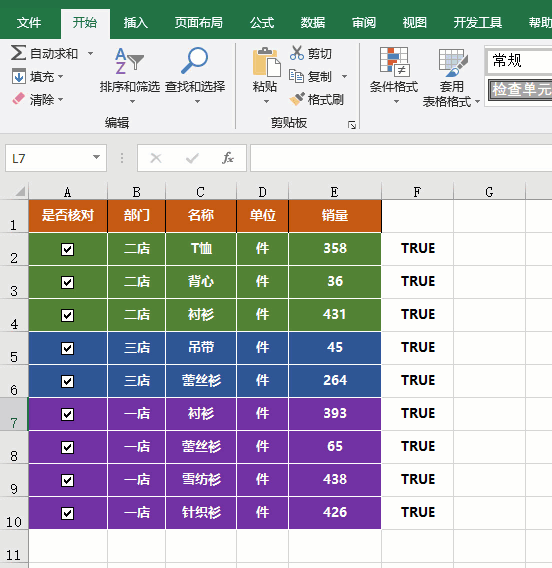Apply the 常规 (Normal) cell style
The height and width of the screenshot is (568, 552).
(x=520, y=60)
